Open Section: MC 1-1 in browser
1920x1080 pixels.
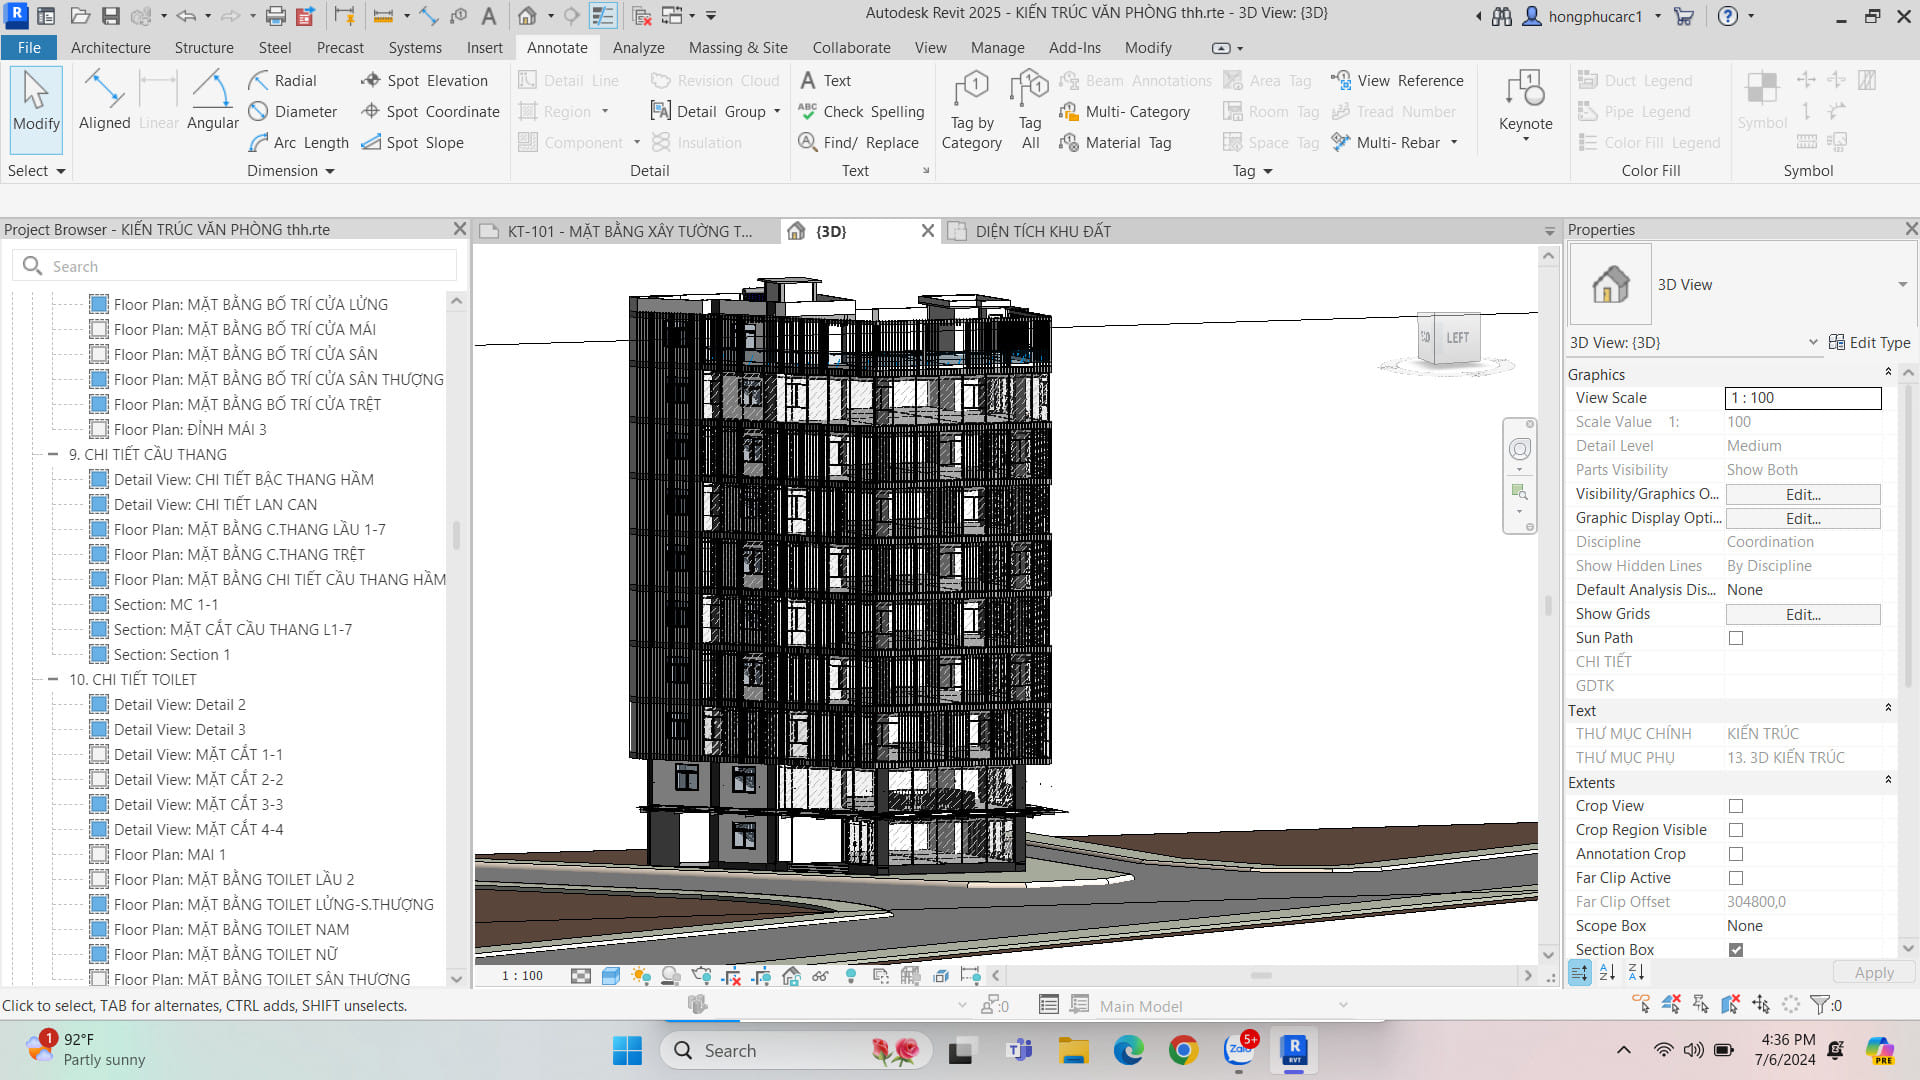click(x=165, y=604)
